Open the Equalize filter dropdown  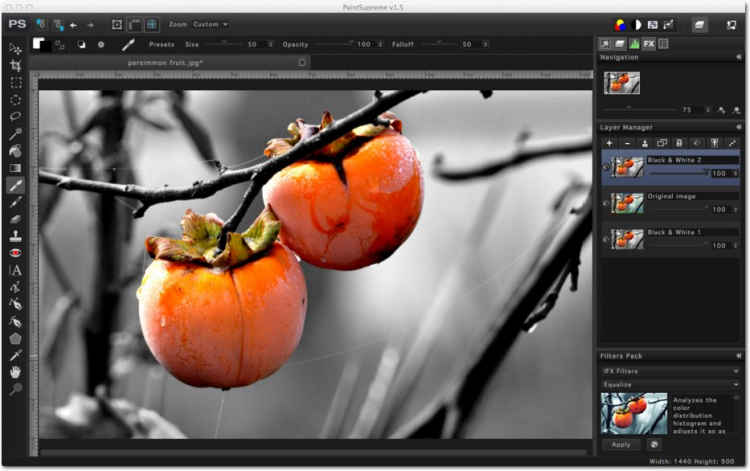pos(670,384)
